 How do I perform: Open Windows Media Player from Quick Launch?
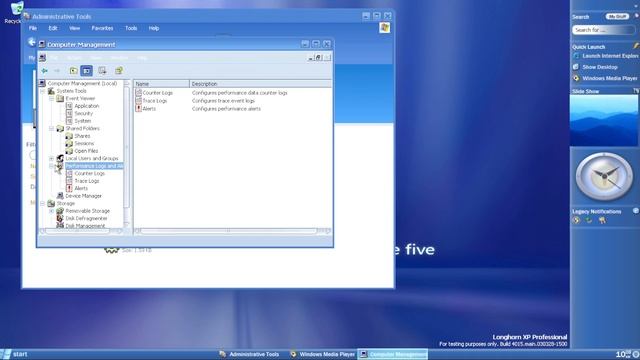[605, 78]
